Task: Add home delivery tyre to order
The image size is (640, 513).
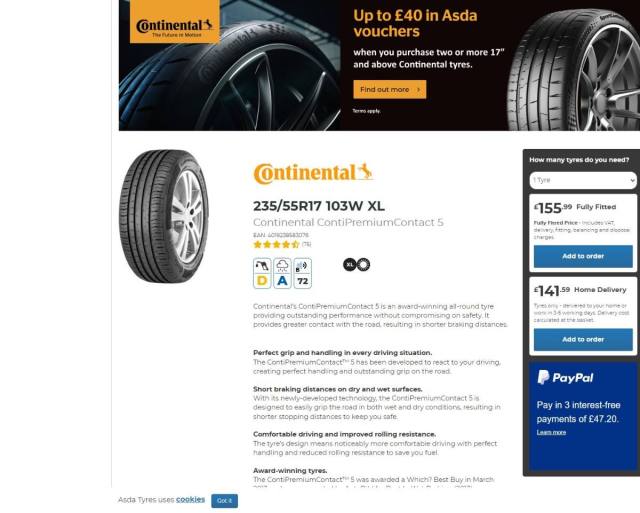Action: pos(583,340)
